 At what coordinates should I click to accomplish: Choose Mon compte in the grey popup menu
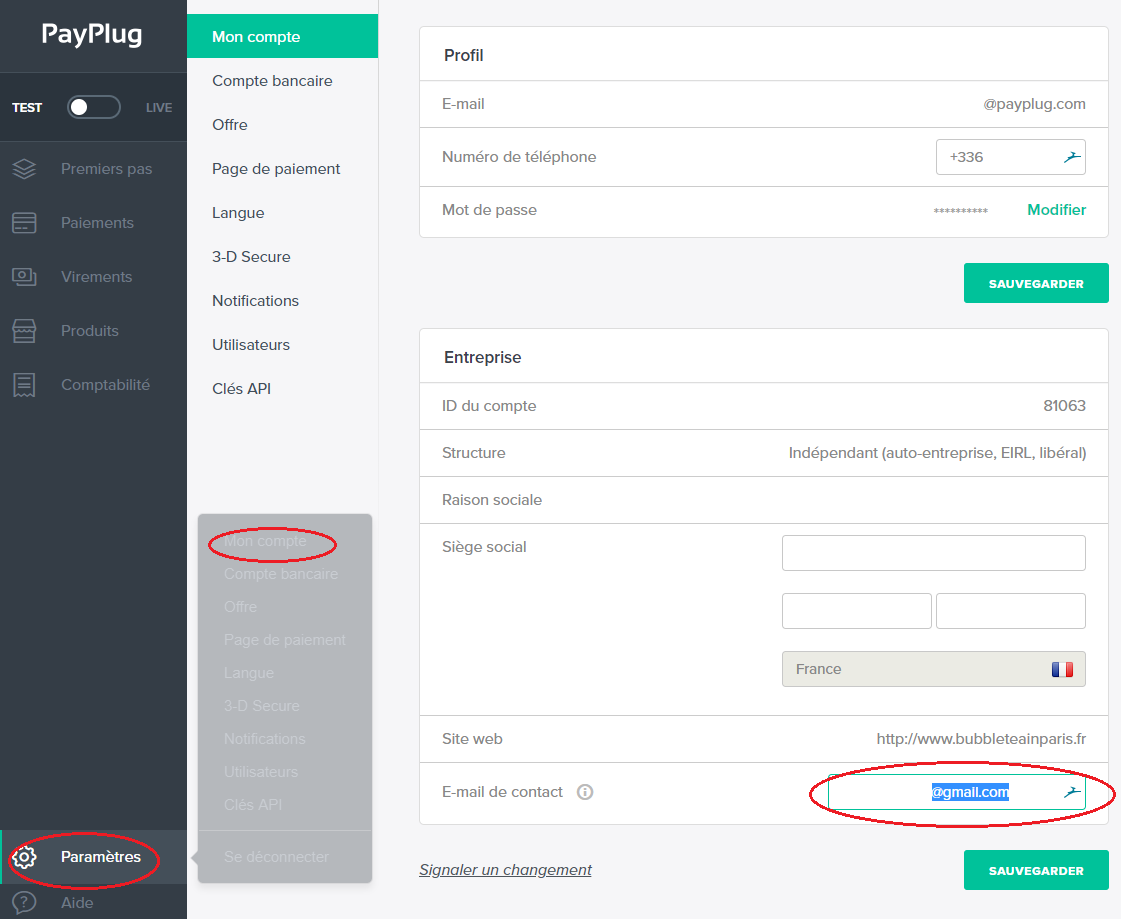click(x=265, y=541)
